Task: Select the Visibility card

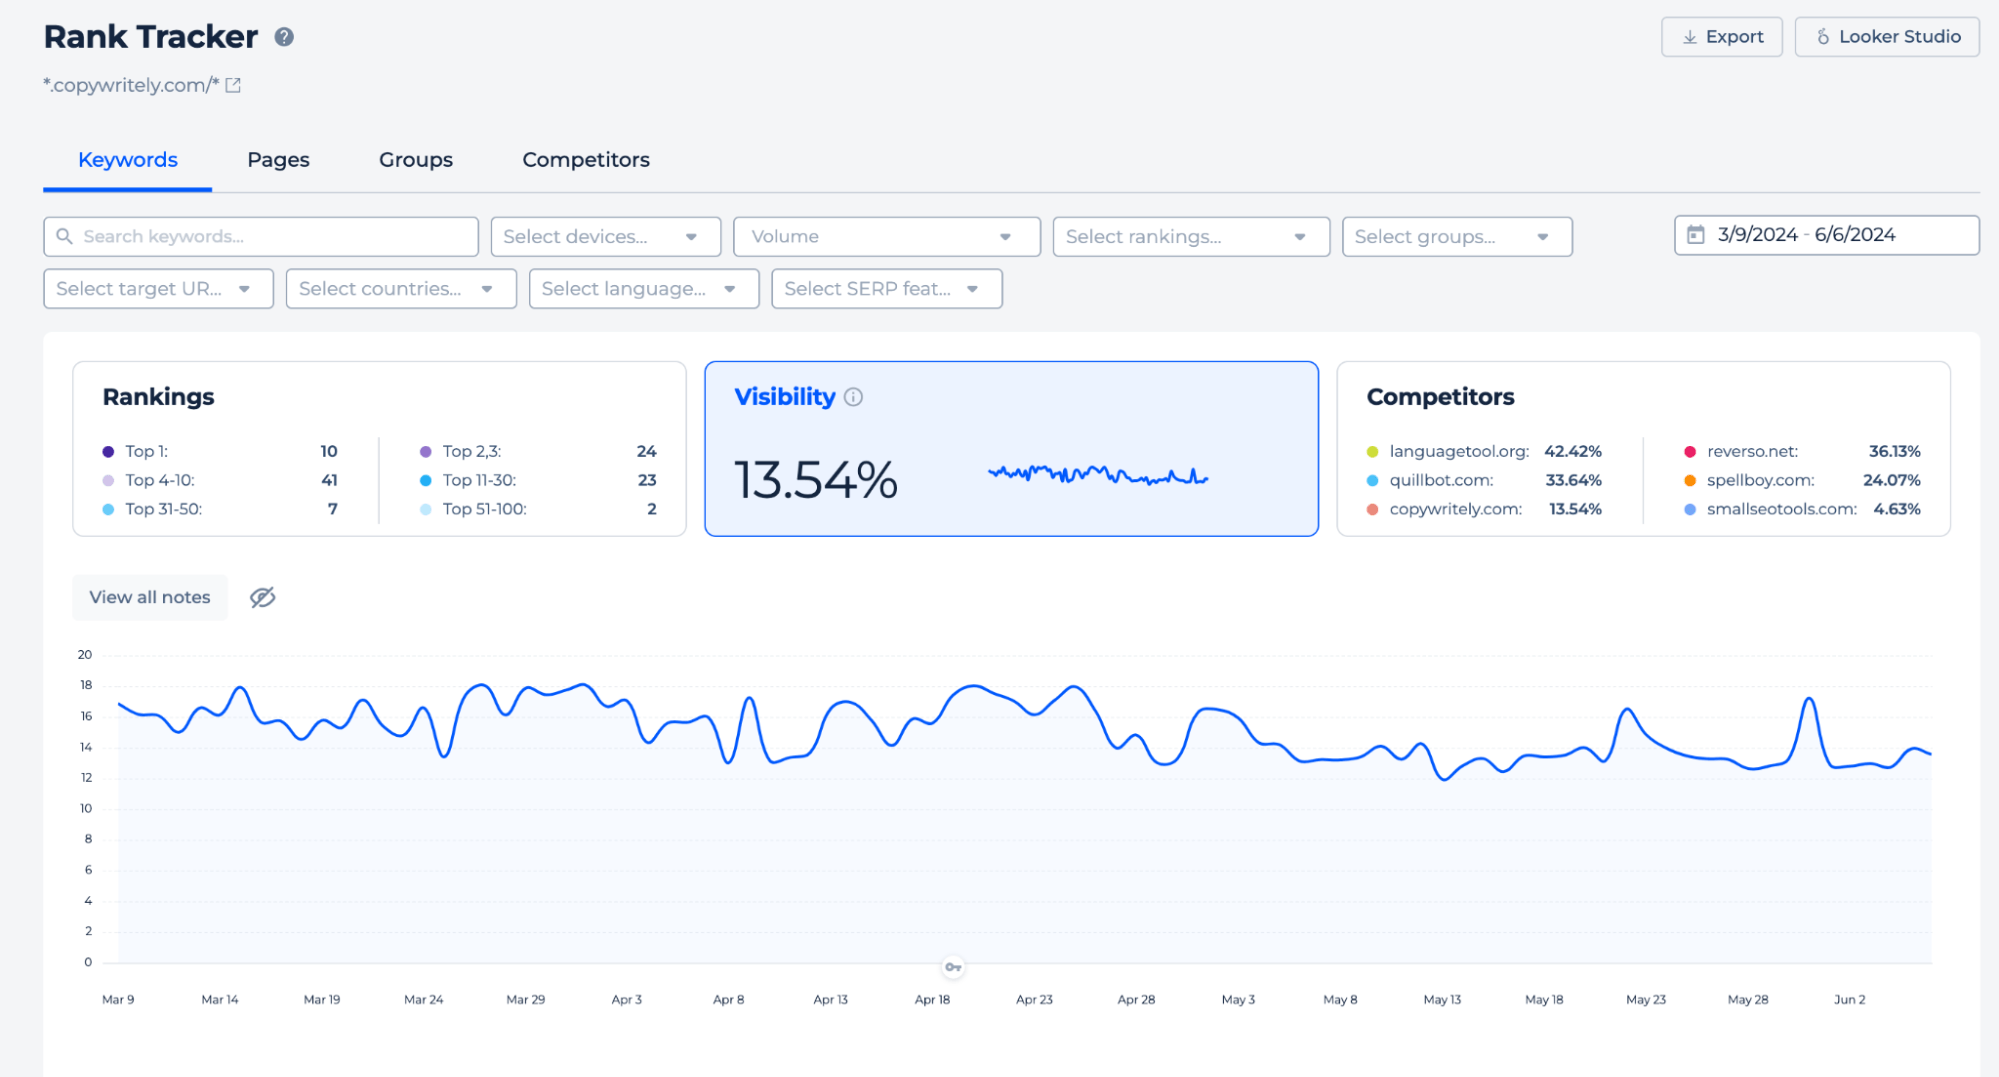Action: pos(1011,449)
